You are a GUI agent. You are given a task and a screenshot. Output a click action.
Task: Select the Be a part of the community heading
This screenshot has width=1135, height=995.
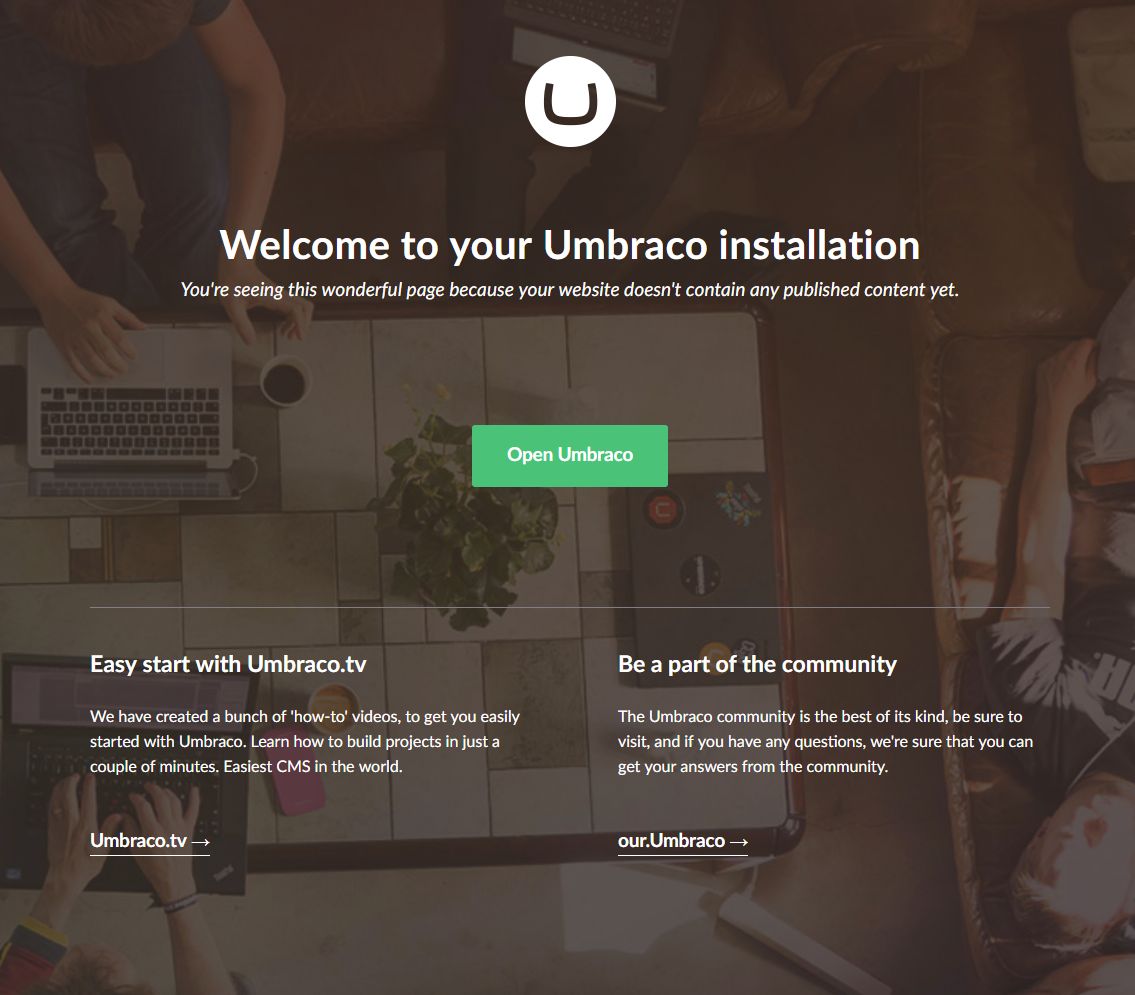(x=757, y=664)
